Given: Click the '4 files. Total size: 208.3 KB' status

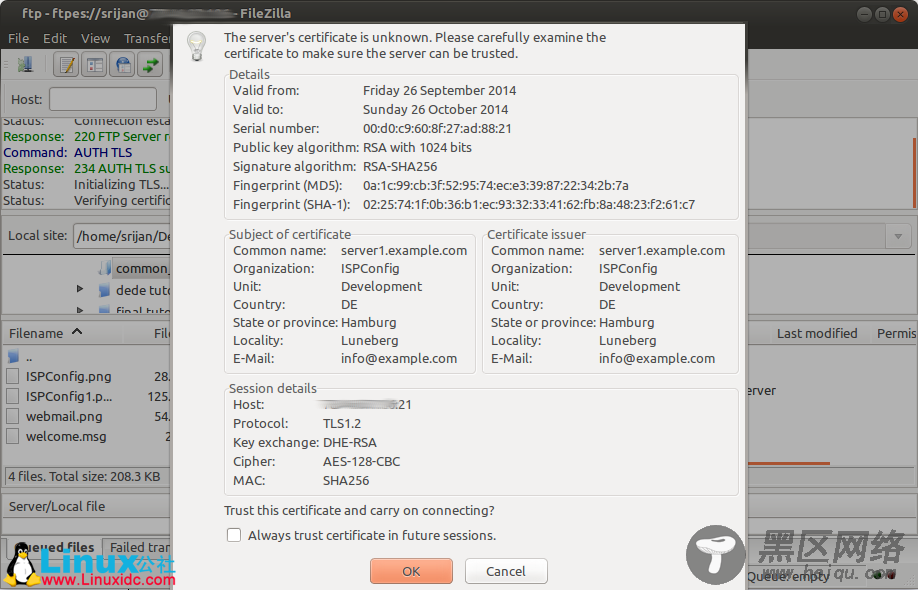Looking at the screenshot, I should [x=84, y=476].
